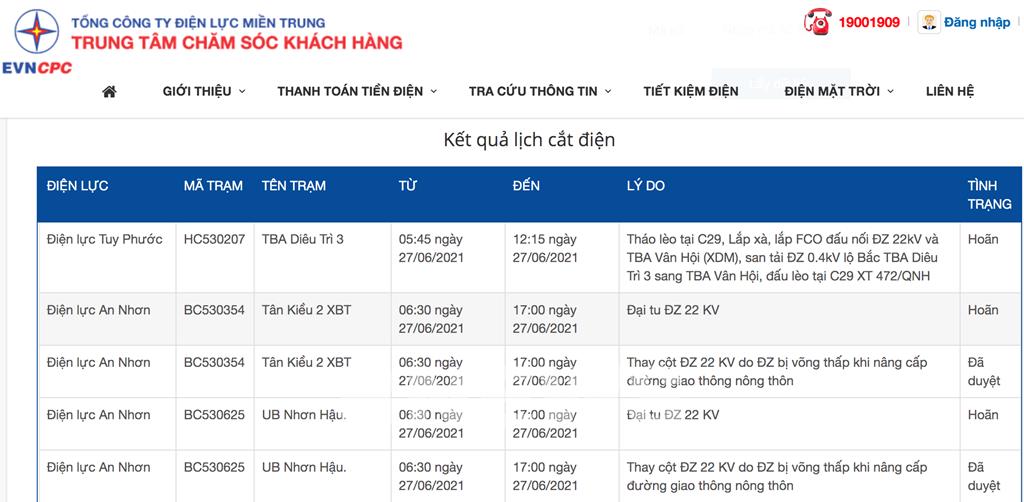The height and width of the screenshot is (502, 1024).
Task: Click the Đăng nhập login link
Action: pos(976,22)
